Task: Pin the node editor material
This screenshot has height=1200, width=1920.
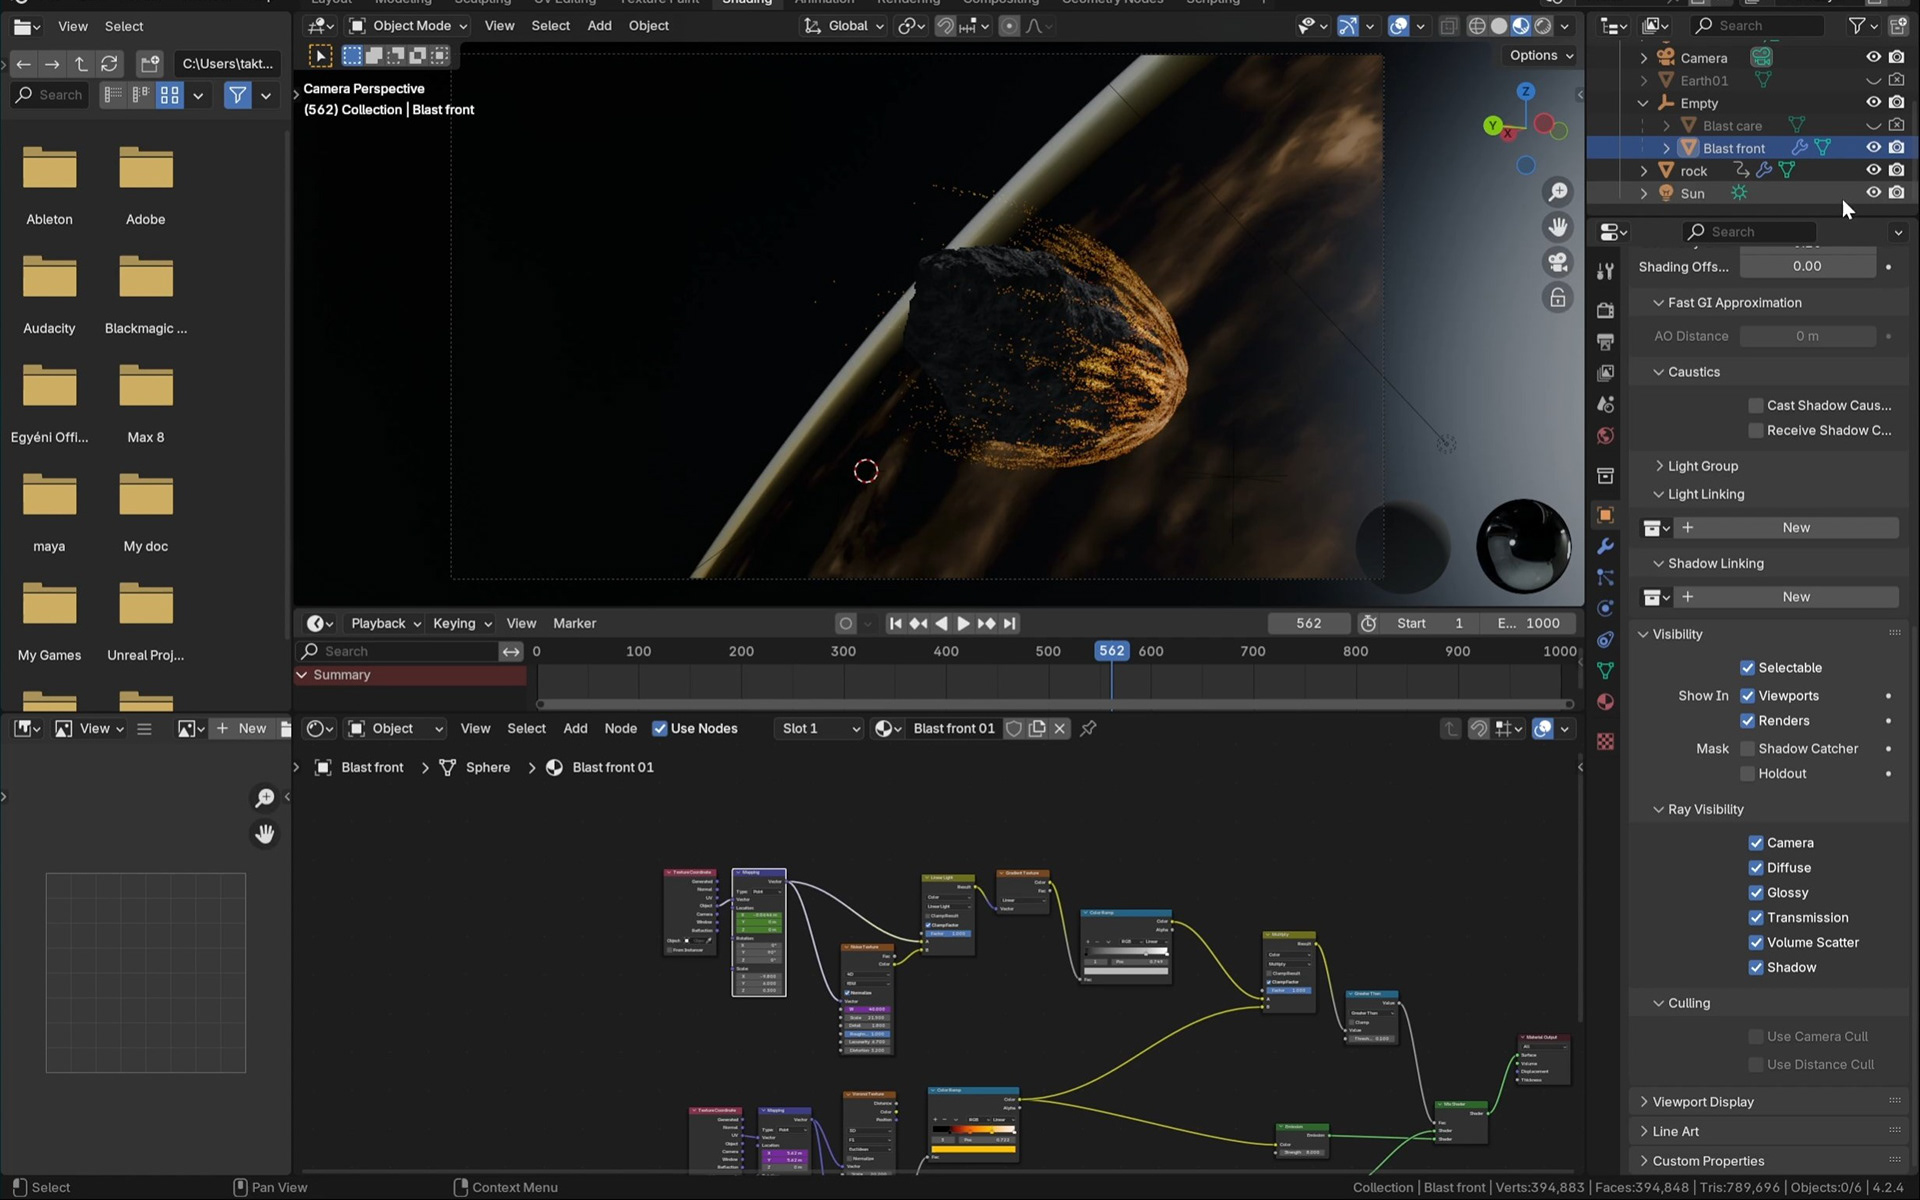Action: coord(1088,728)
